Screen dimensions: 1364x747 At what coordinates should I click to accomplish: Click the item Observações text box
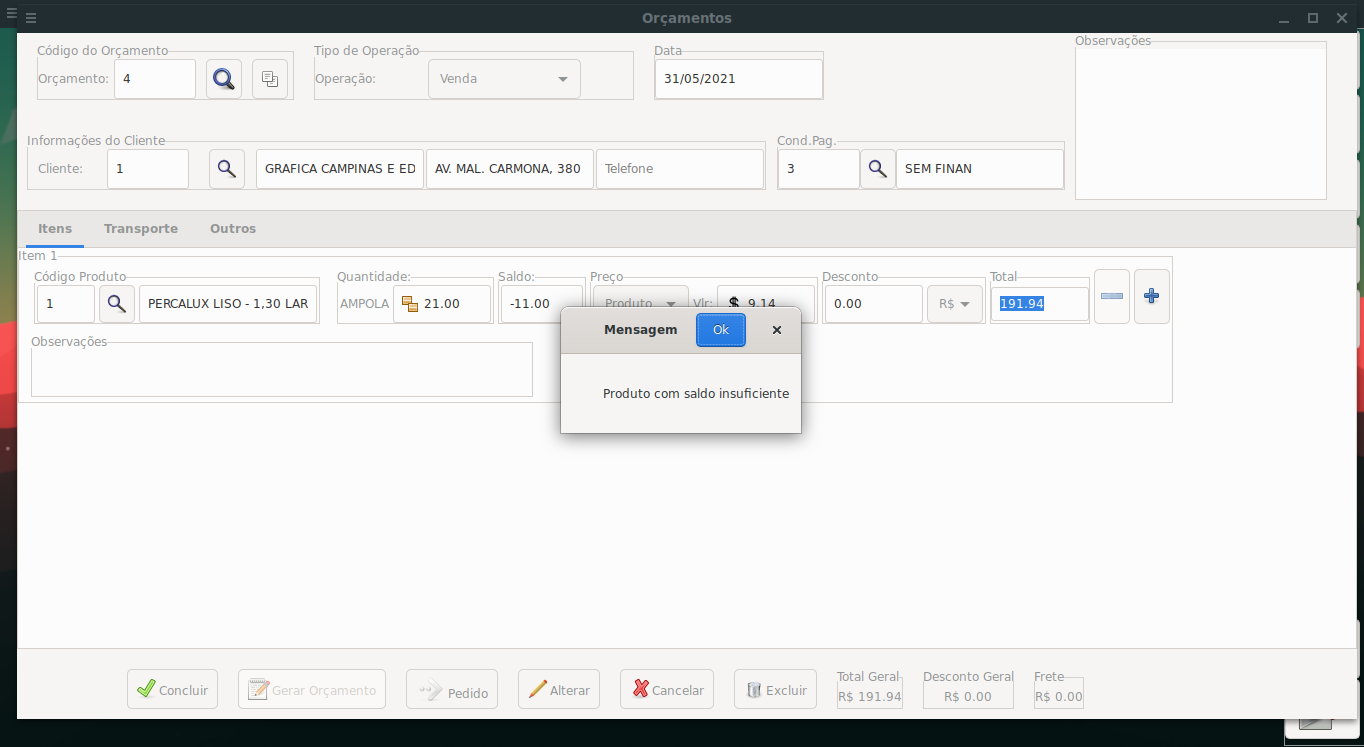[x=282, y=370]
